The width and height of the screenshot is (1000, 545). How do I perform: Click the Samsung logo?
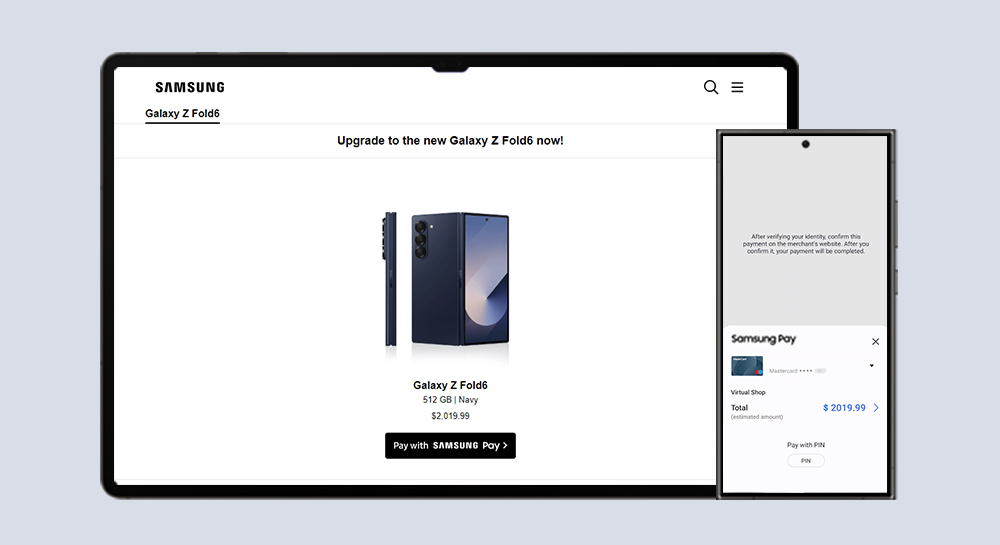(x=190, y=87)
